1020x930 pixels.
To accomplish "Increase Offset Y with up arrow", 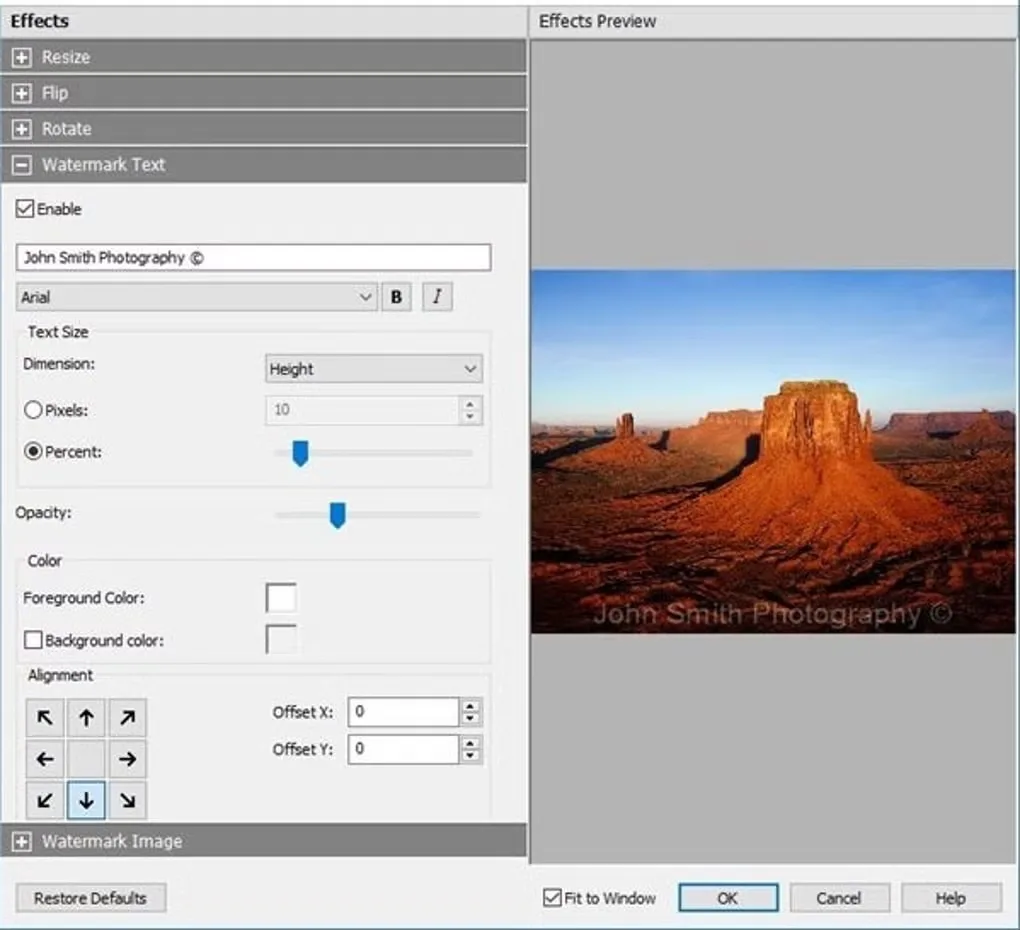I will coord(470,743).
